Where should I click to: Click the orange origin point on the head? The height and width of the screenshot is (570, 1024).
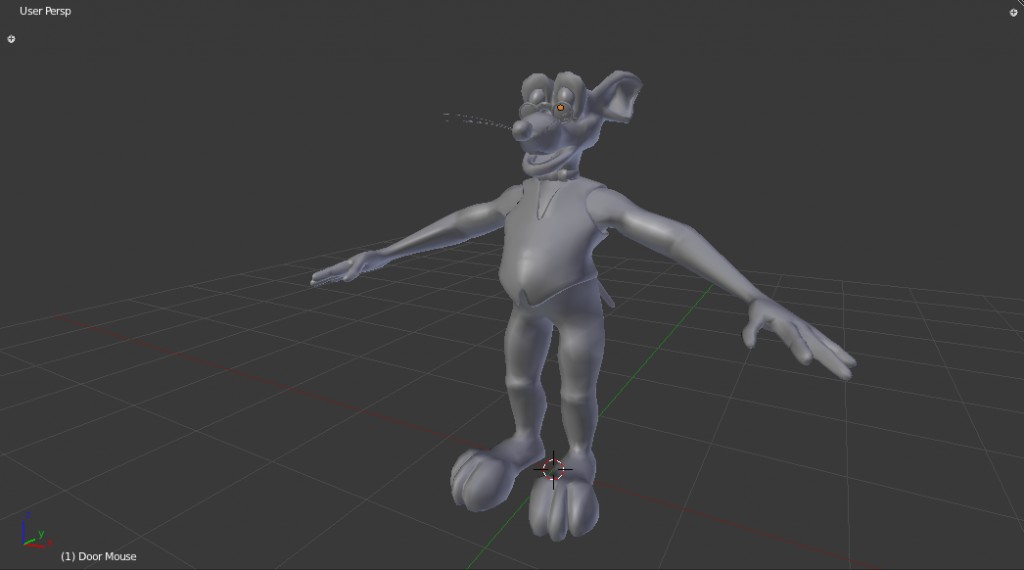pos(560,108)
